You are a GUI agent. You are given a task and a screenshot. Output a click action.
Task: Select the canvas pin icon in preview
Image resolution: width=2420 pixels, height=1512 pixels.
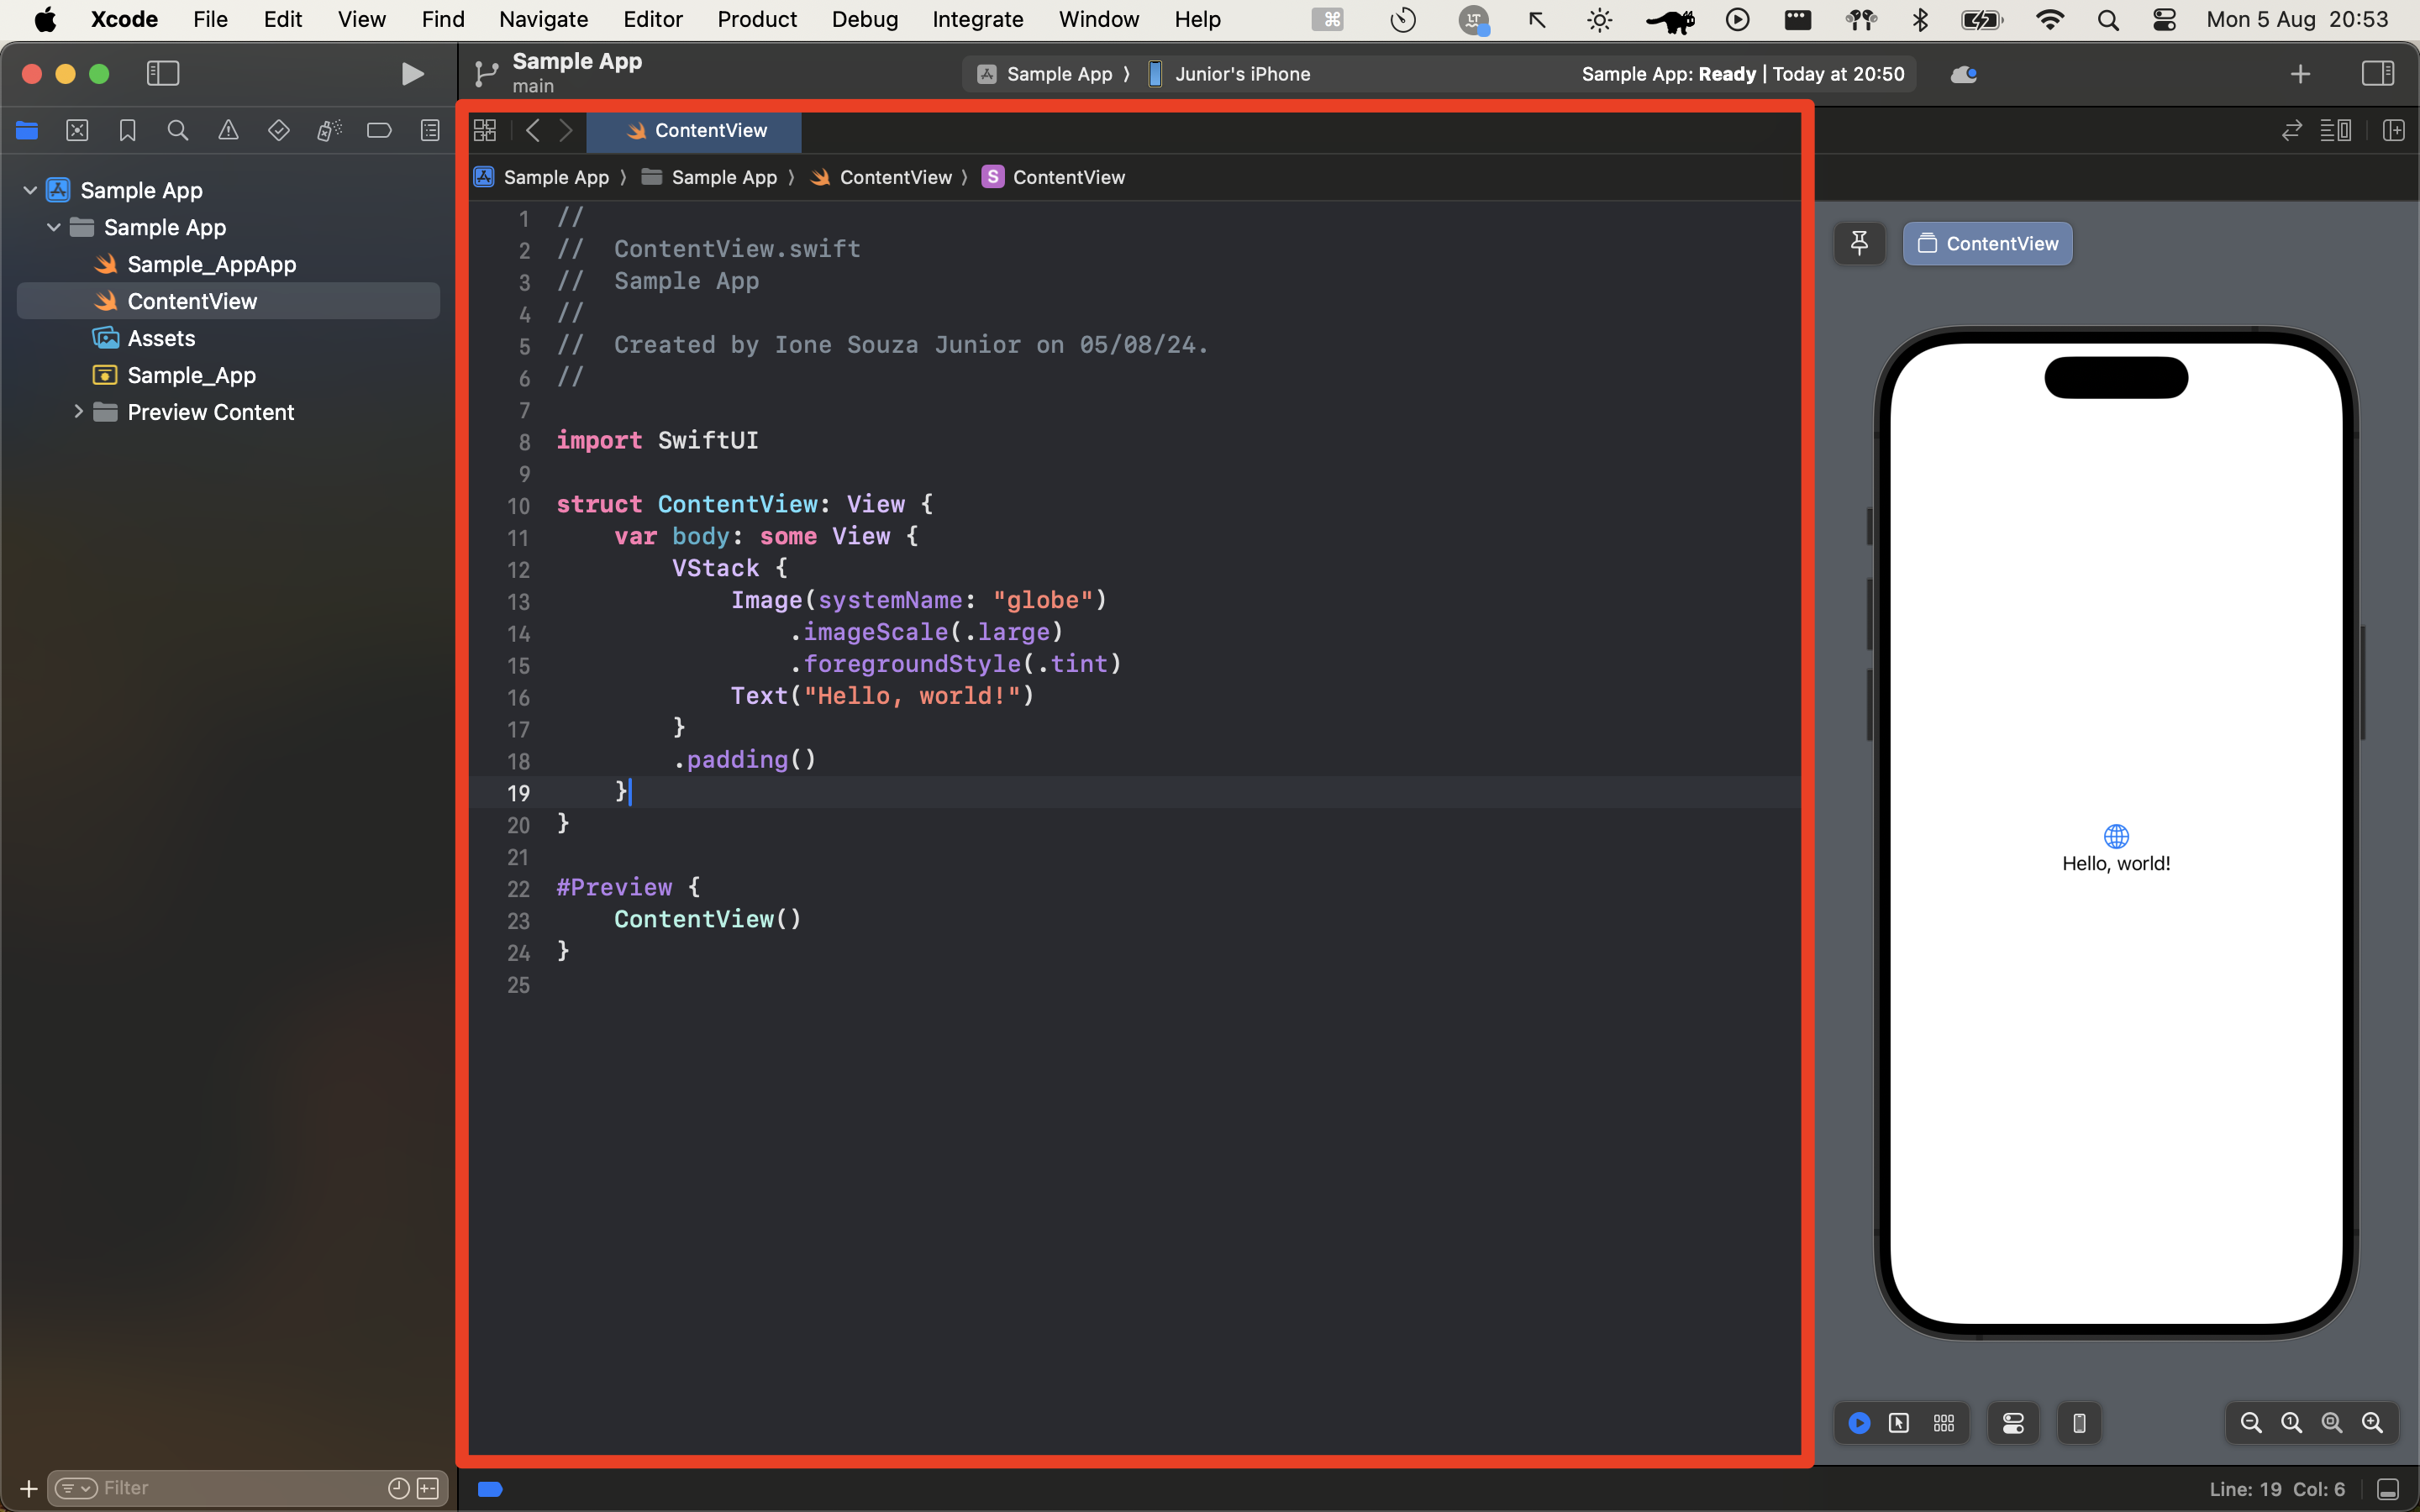1859,242
